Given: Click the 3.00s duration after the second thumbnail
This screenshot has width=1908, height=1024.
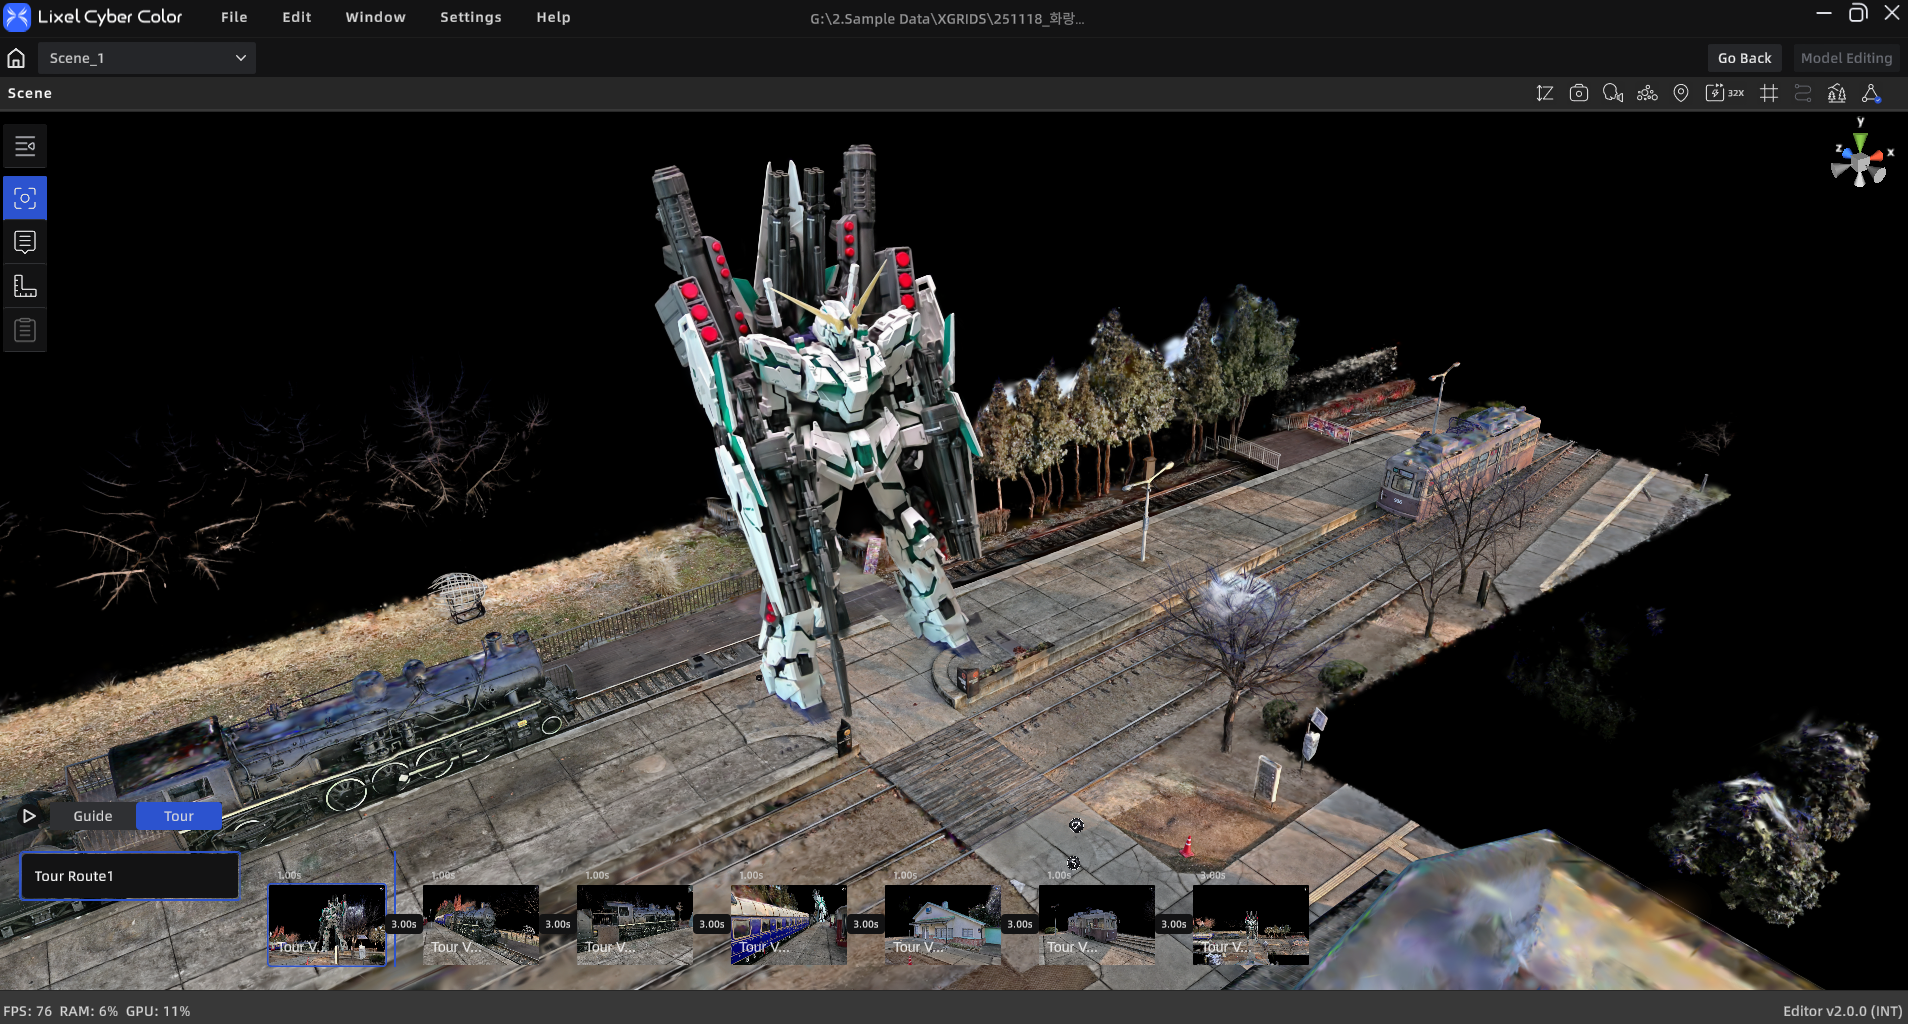Looking at the screenshot, I should click(558, 924).
